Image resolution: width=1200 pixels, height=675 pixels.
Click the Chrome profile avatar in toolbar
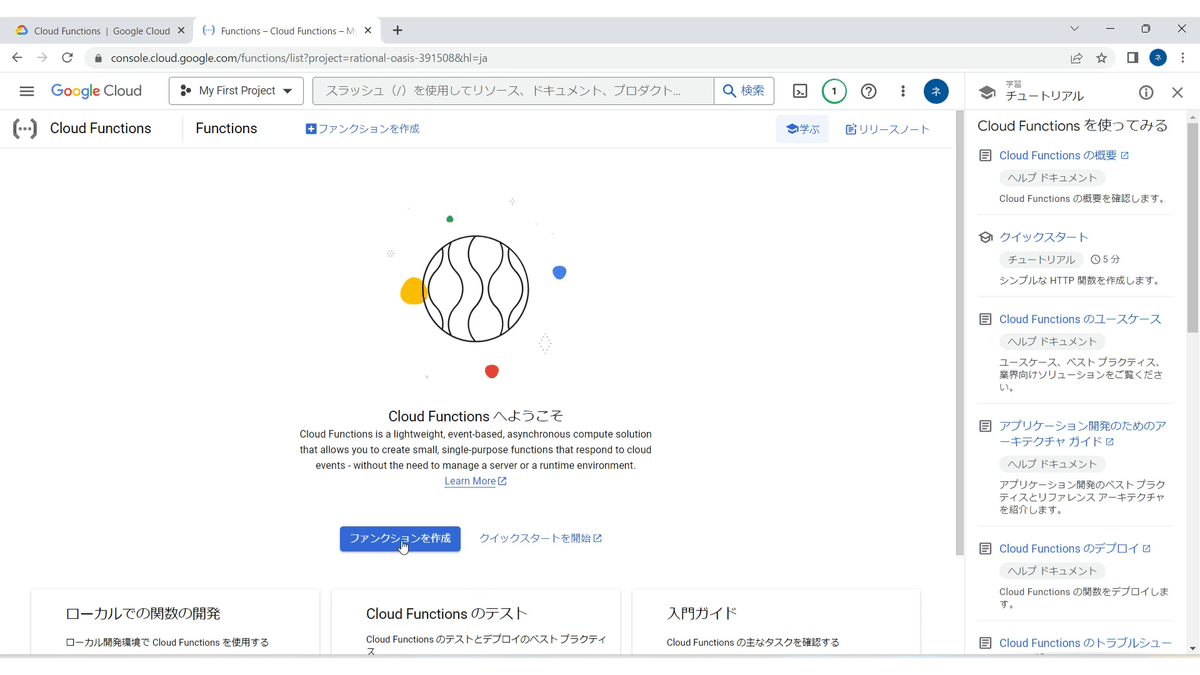[x=1158, y=58]
